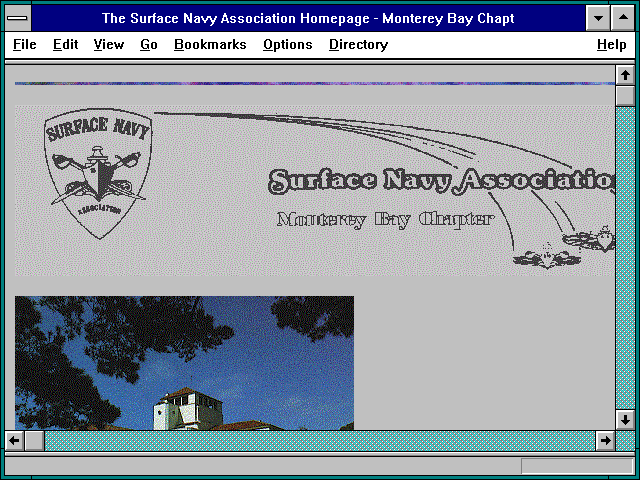Click the vertical scrollbar up arrow
Screen dimensions: 640x480
click(x=625, y=75)
